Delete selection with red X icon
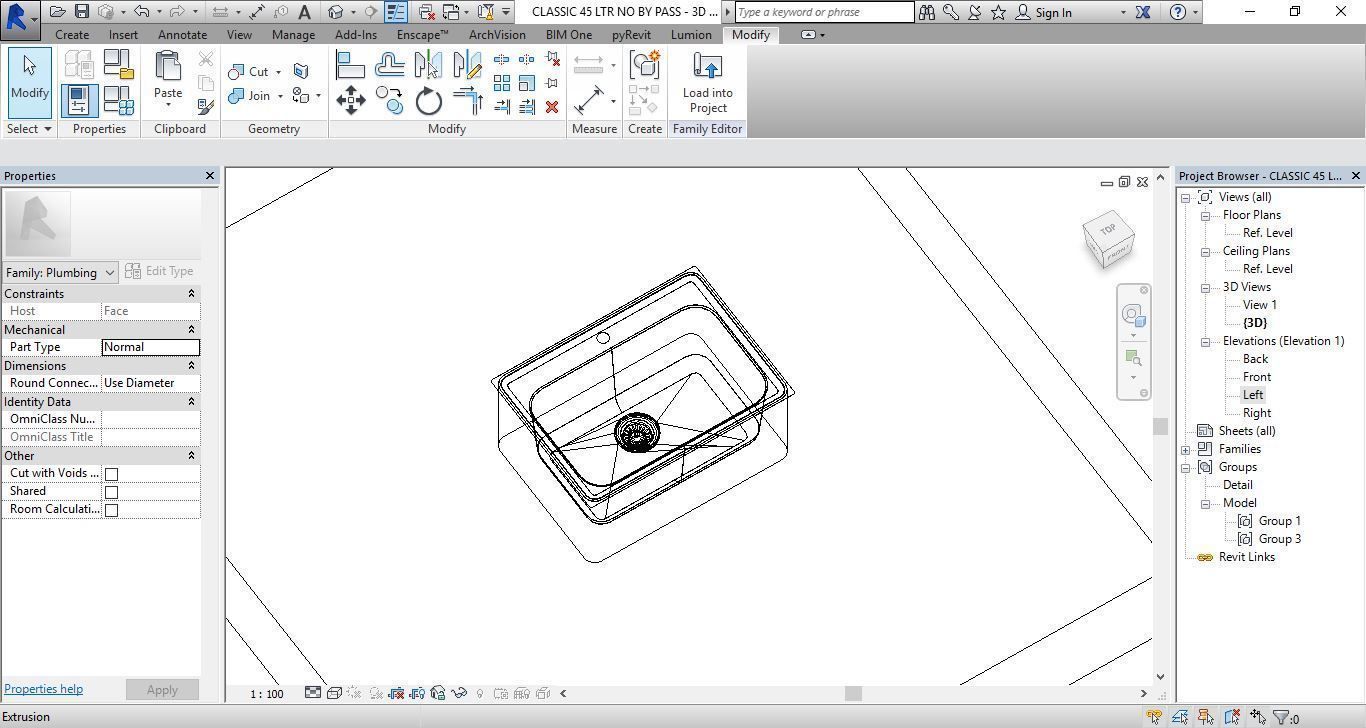The height and width of the screenshot is (728, 1366). pos(552,106)
